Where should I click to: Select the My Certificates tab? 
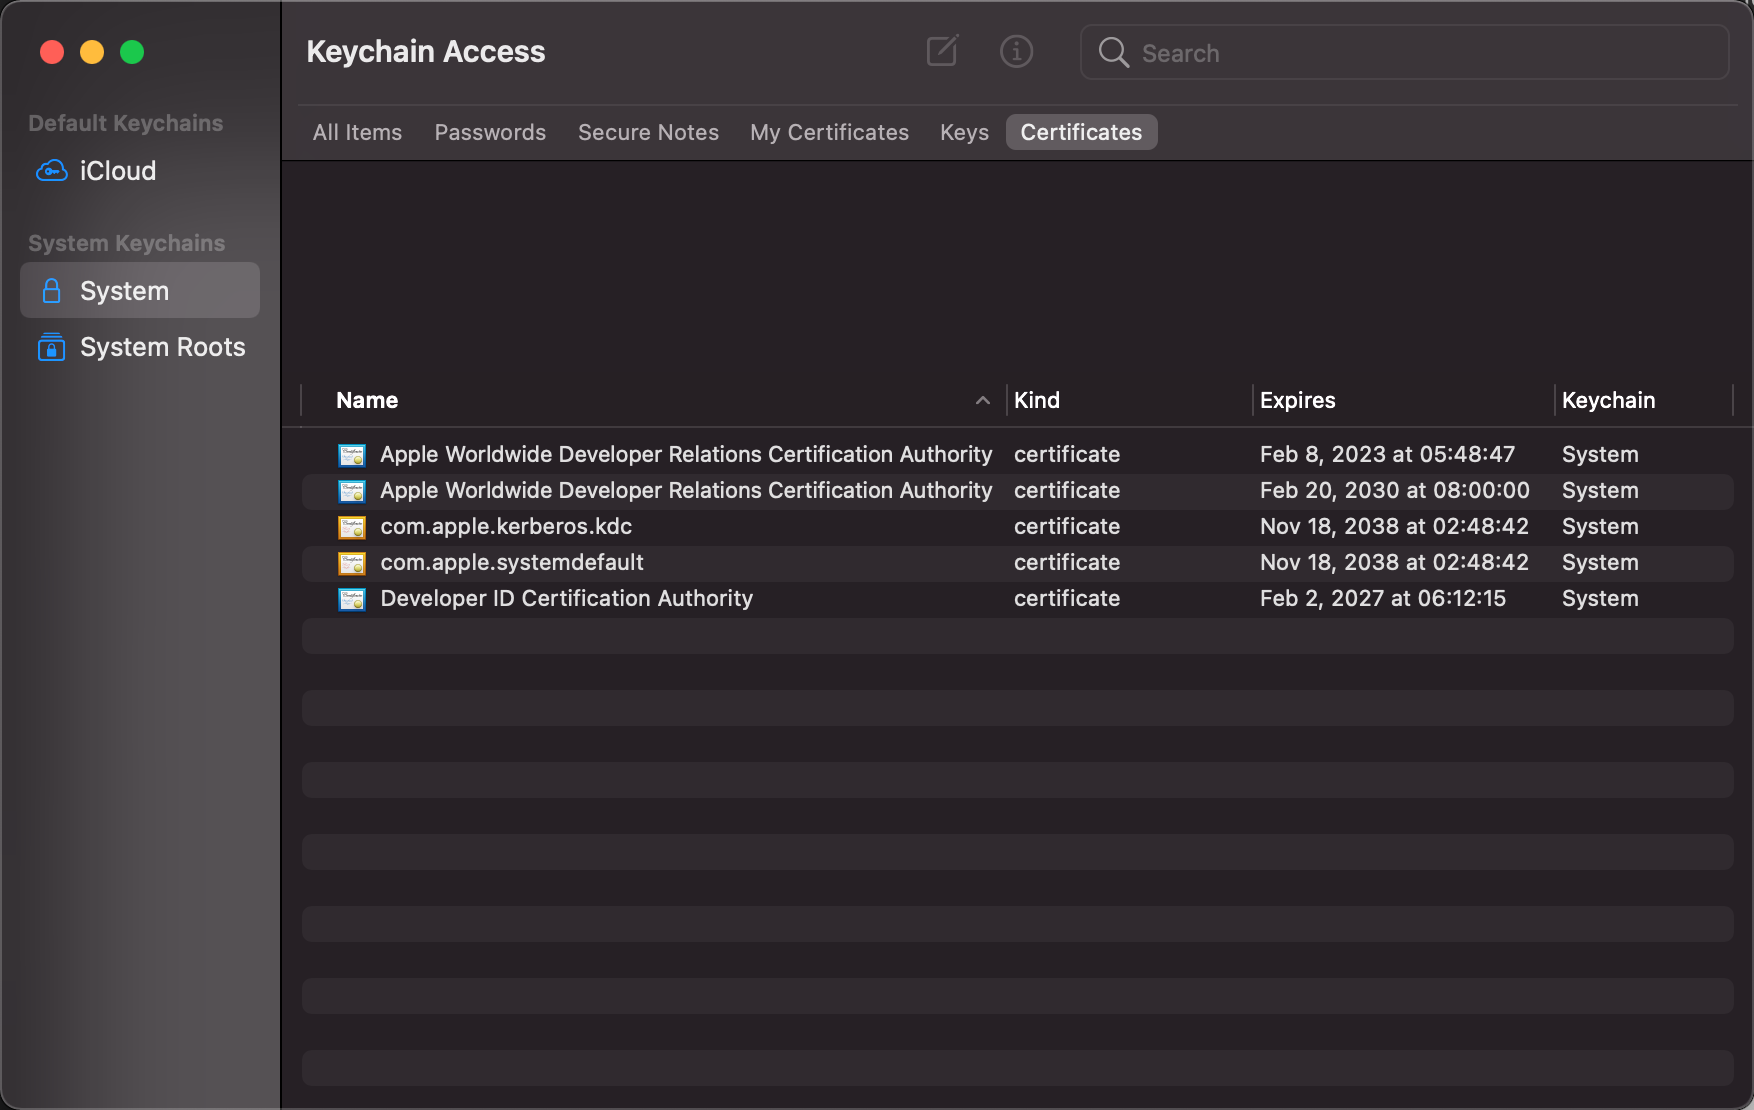click(829, 132)
